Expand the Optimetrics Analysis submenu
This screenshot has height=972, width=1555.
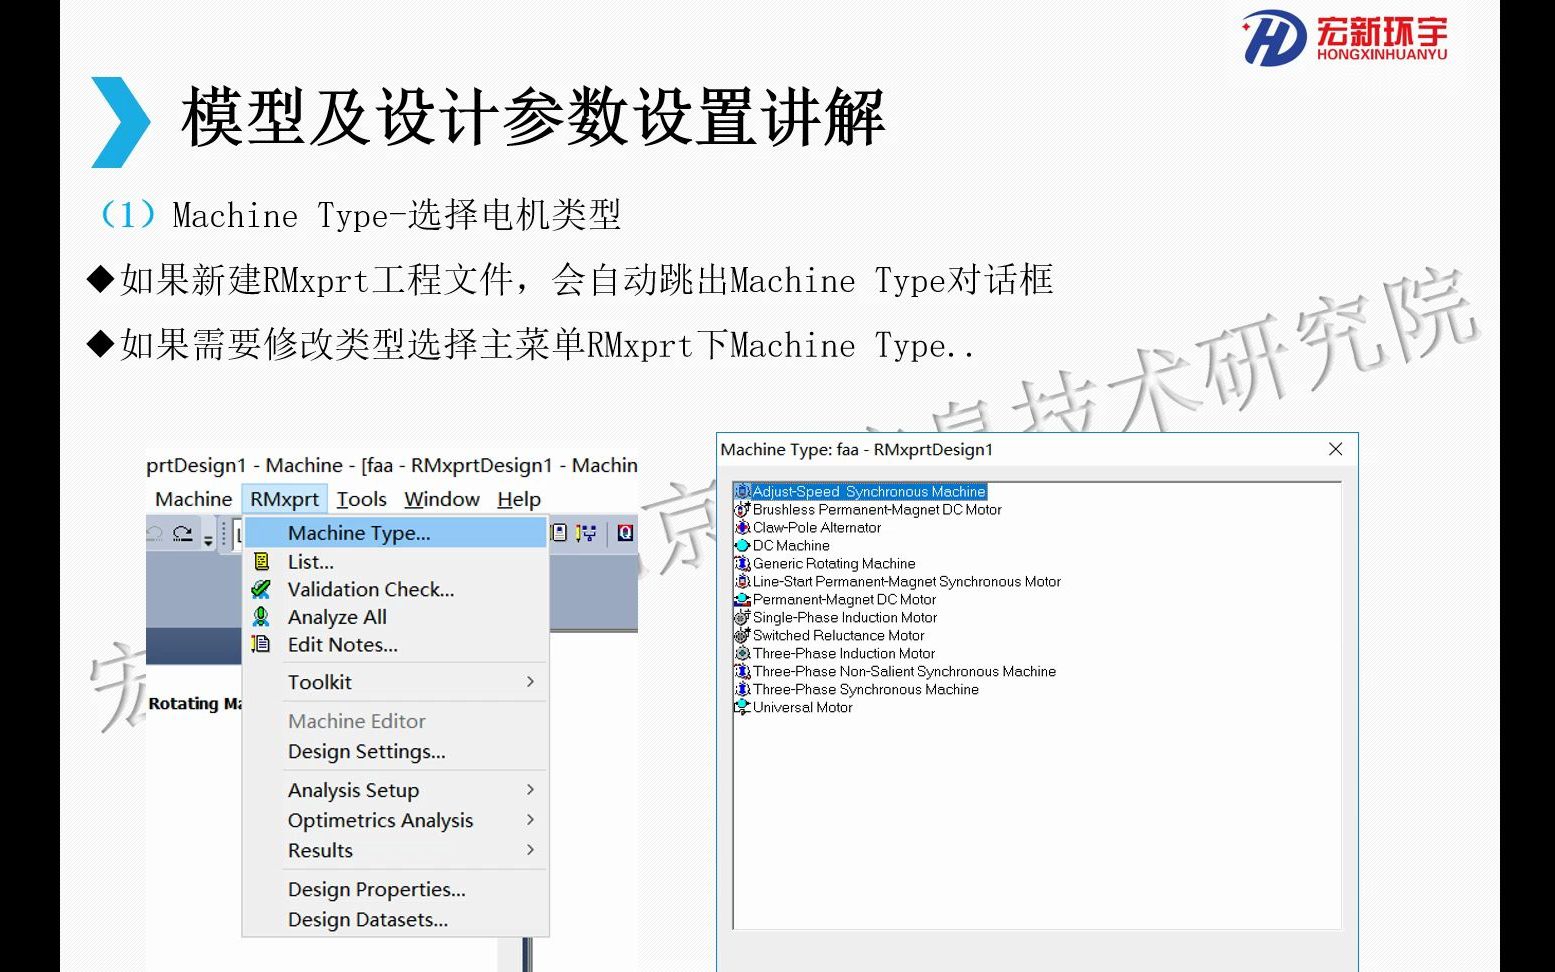point(380,820)
